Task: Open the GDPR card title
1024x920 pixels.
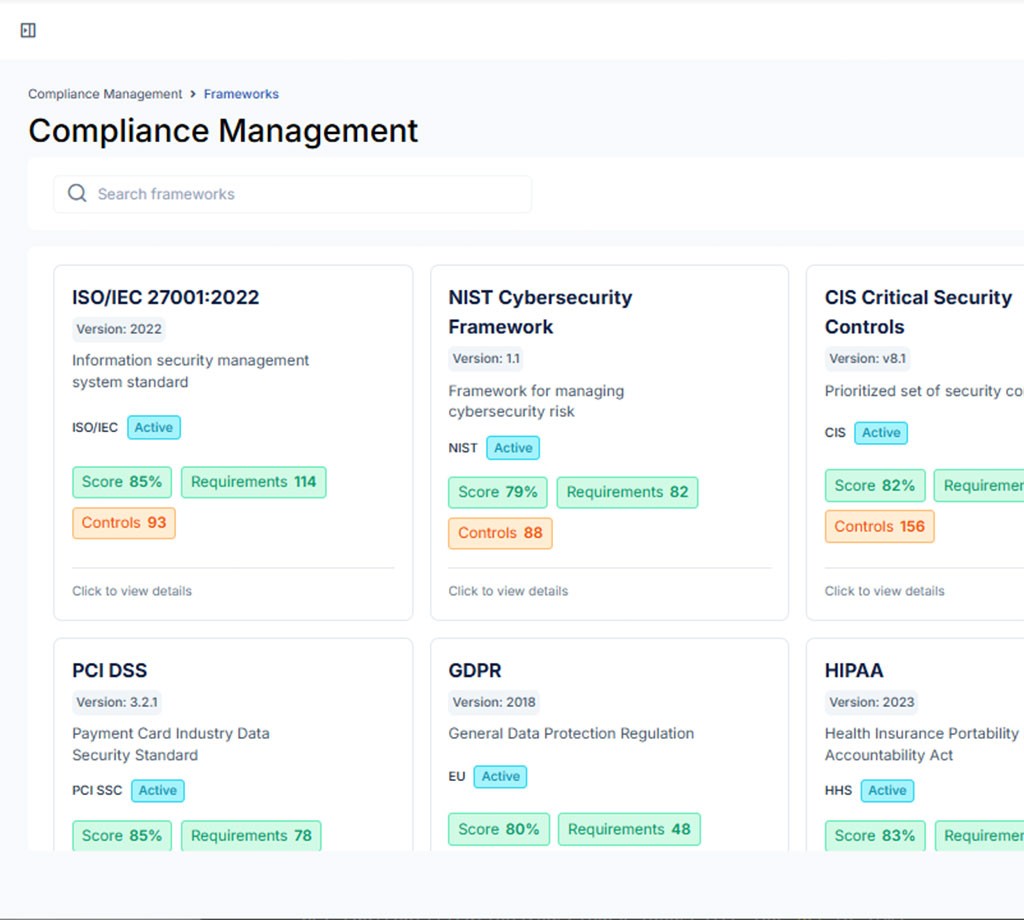Action: click(475, 671)
